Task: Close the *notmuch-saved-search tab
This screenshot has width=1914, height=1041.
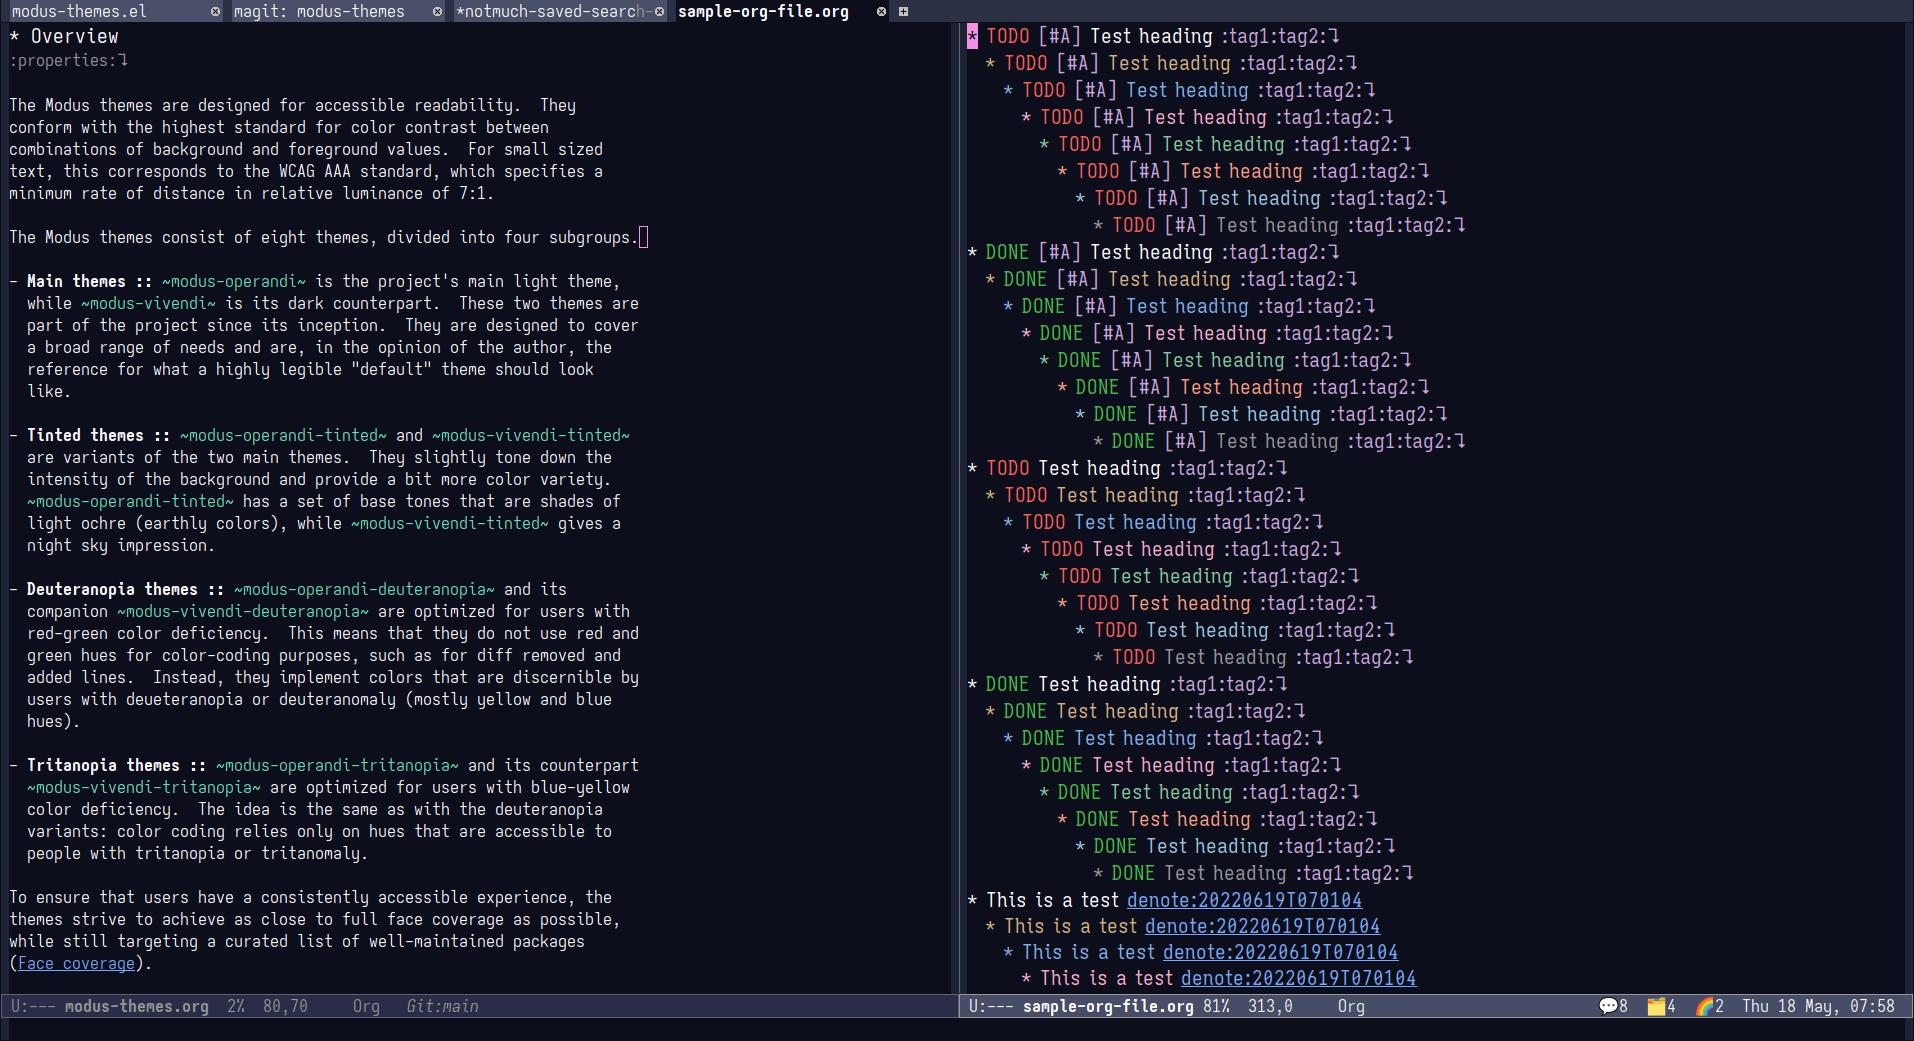Action: coord(659,12)
